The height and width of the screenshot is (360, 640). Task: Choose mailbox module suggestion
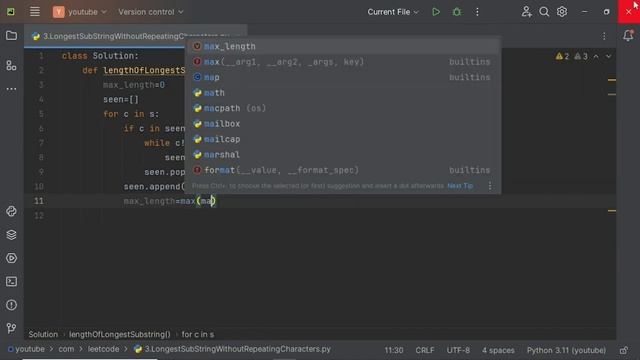coord(342,124)
